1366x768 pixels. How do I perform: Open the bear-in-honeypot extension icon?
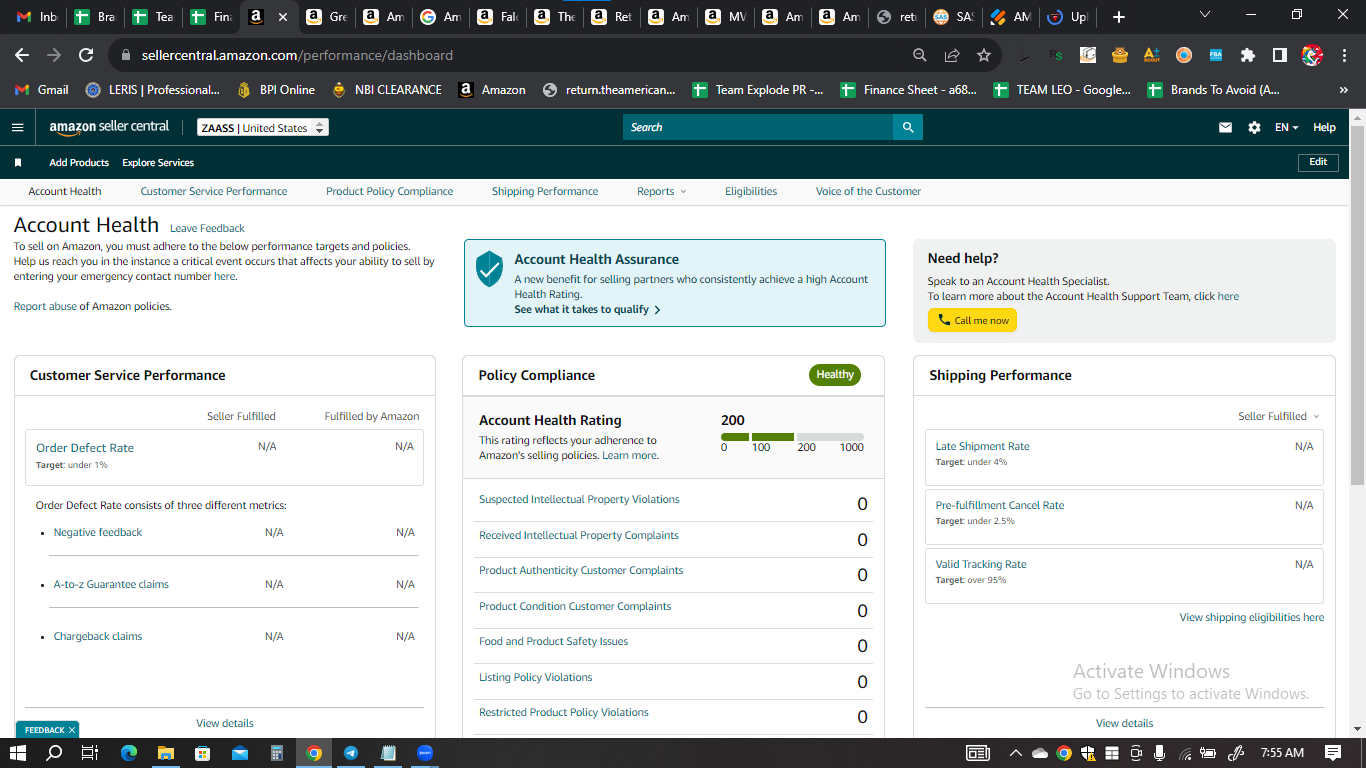(x=1119, y=55)
